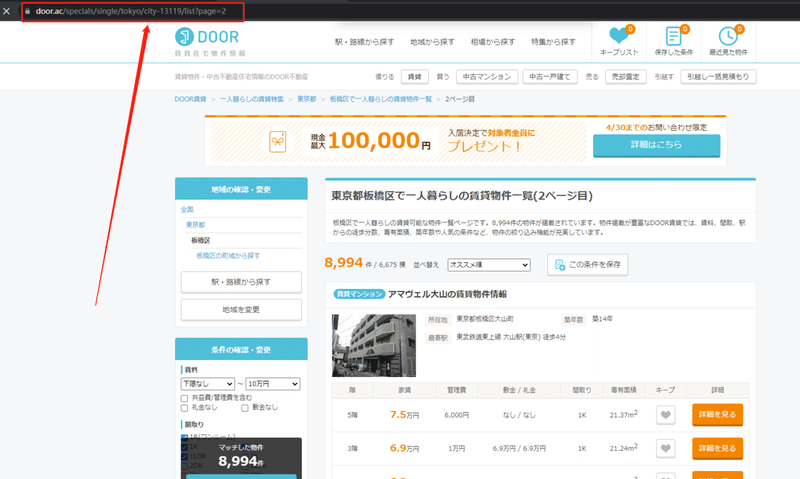
Task: Click 詳細を見る for the 7.5万円 room
Action: [717, 415]
